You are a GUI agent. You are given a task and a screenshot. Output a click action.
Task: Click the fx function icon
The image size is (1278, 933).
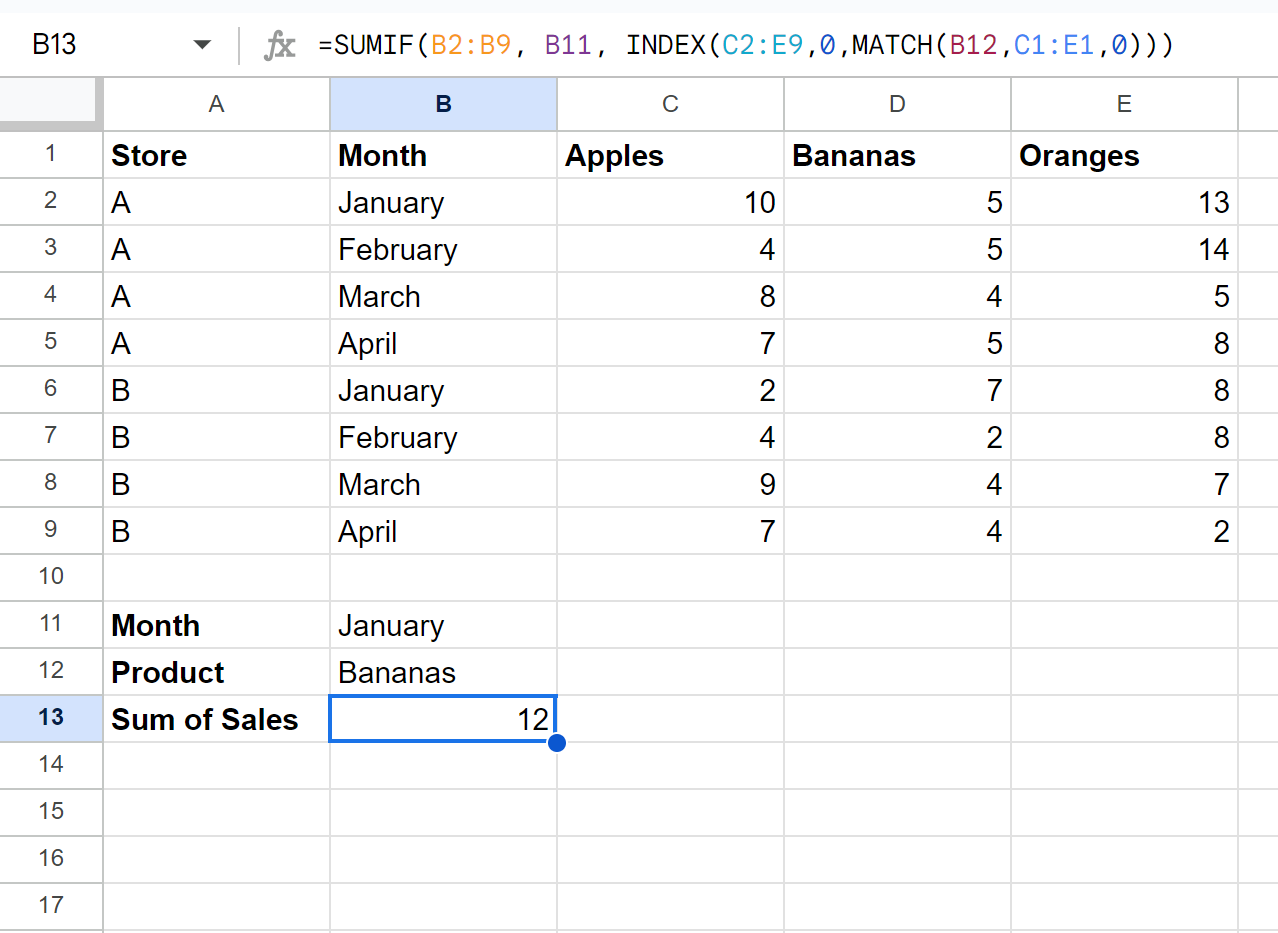[279, 45]
